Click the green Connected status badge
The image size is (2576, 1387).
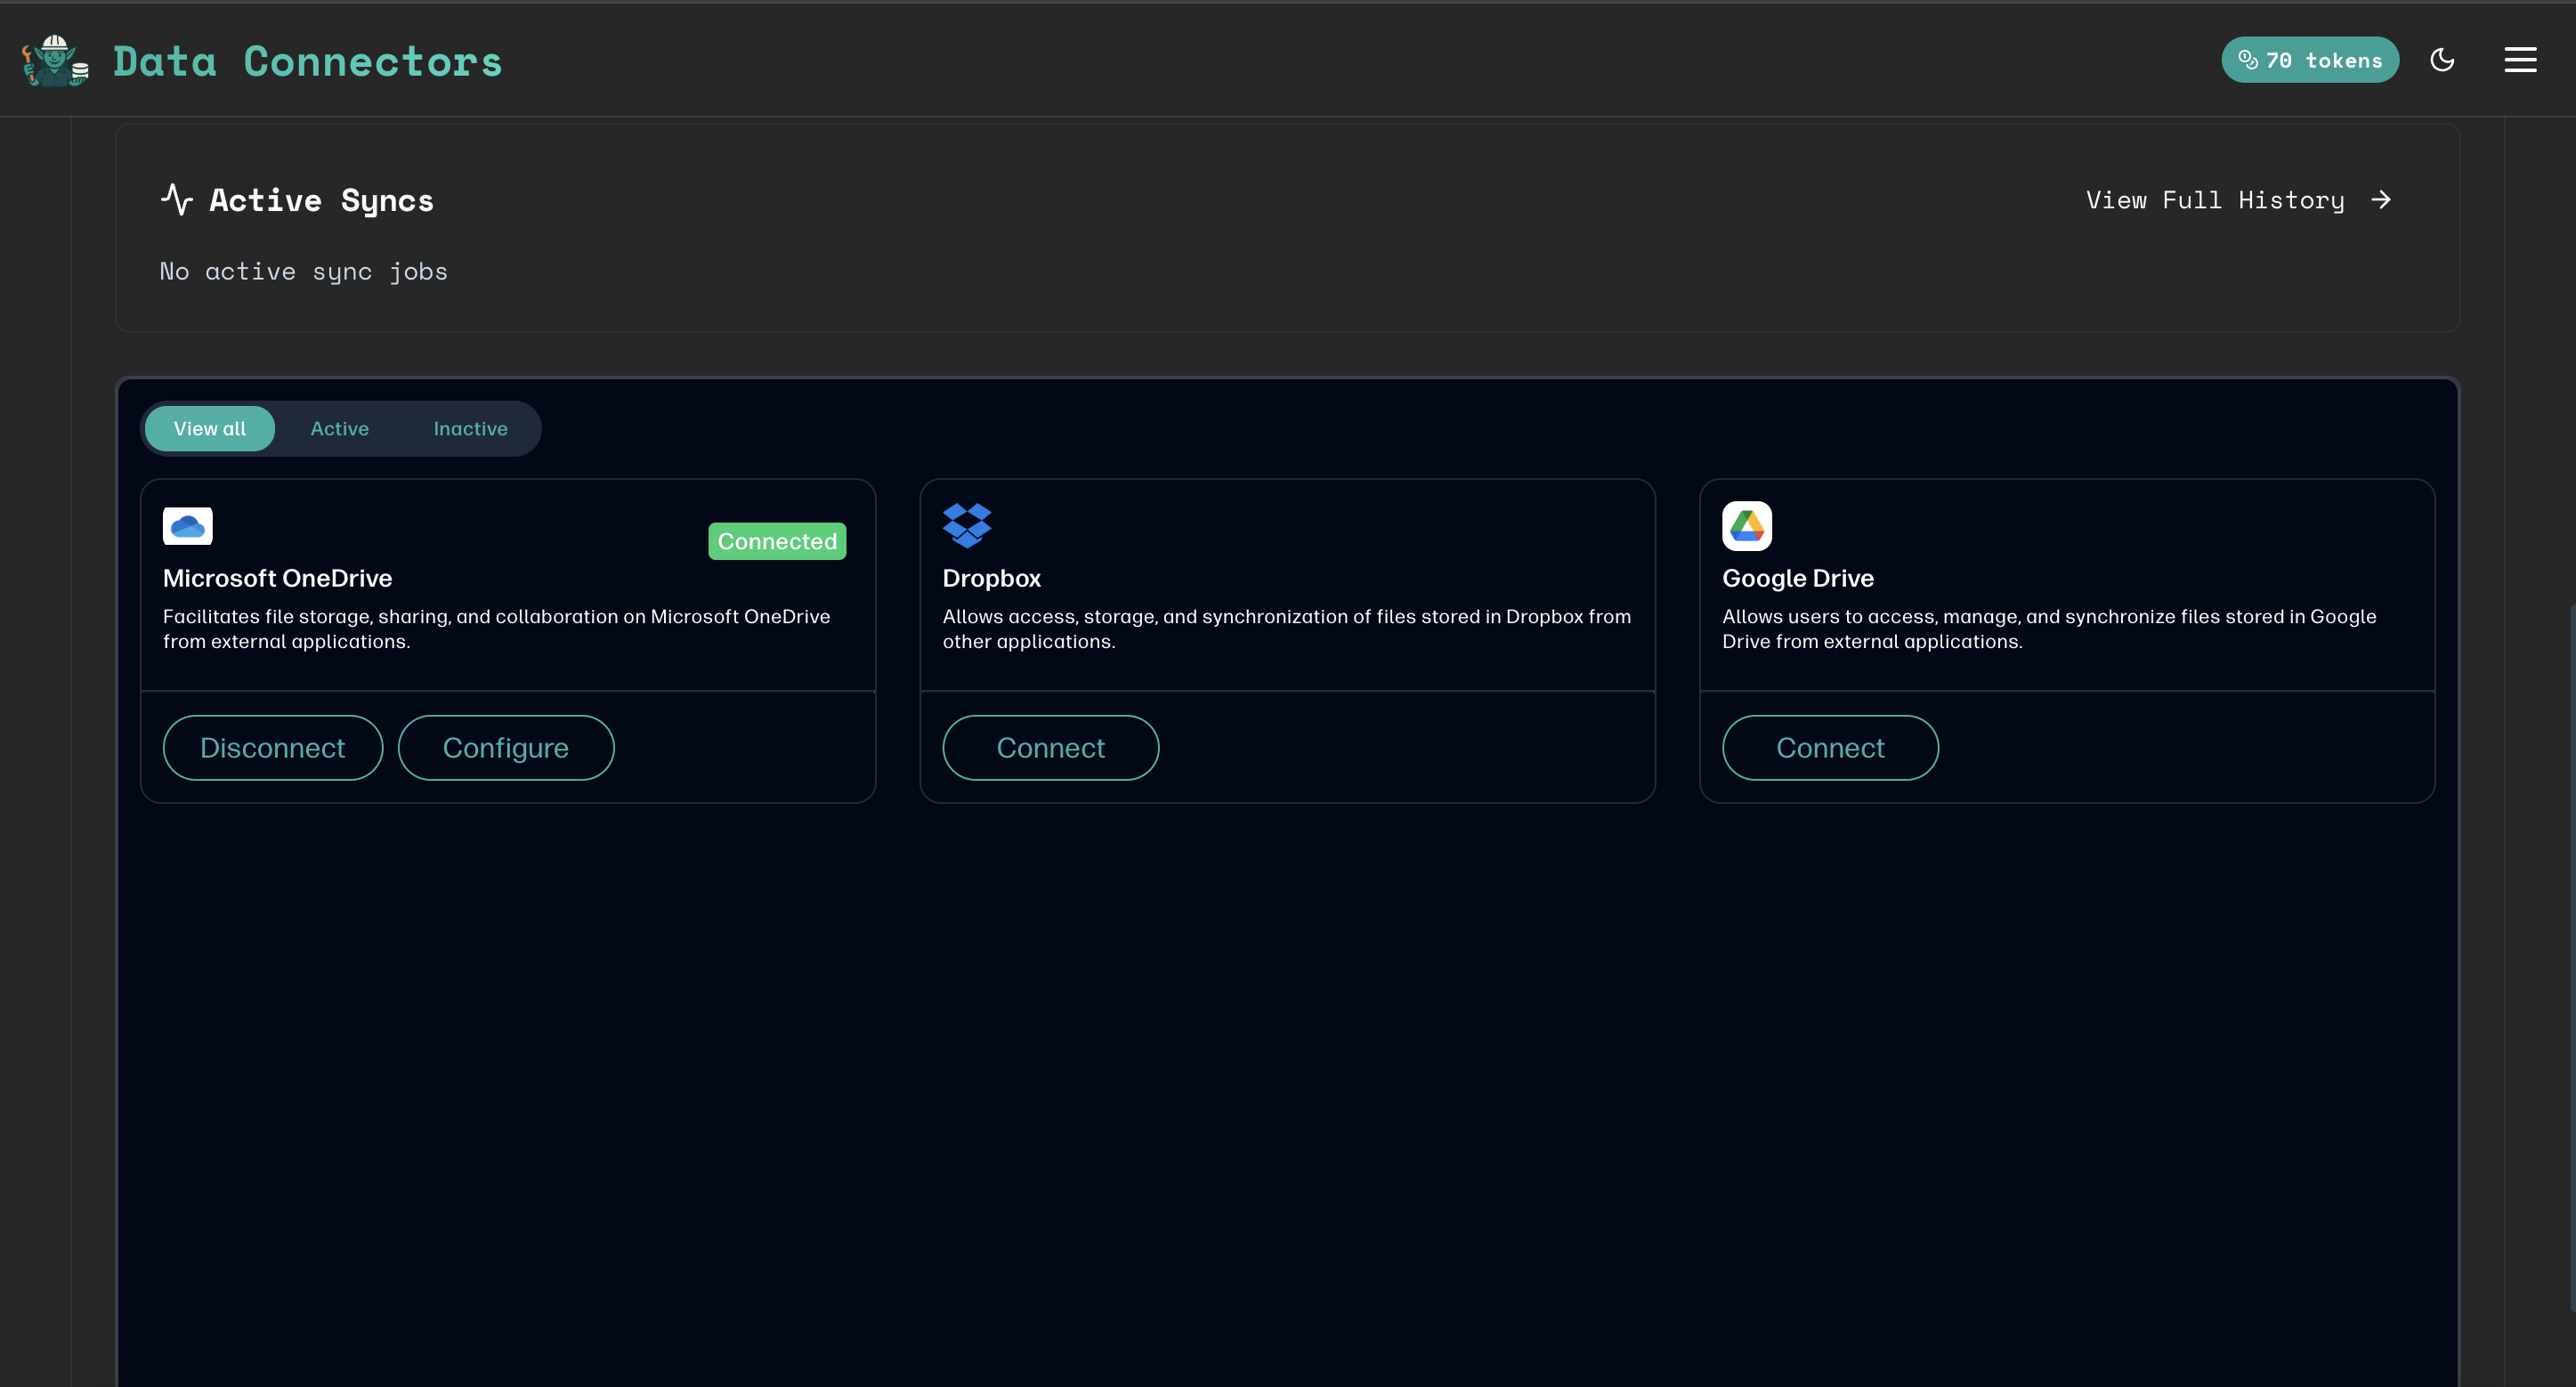point(777,541)
